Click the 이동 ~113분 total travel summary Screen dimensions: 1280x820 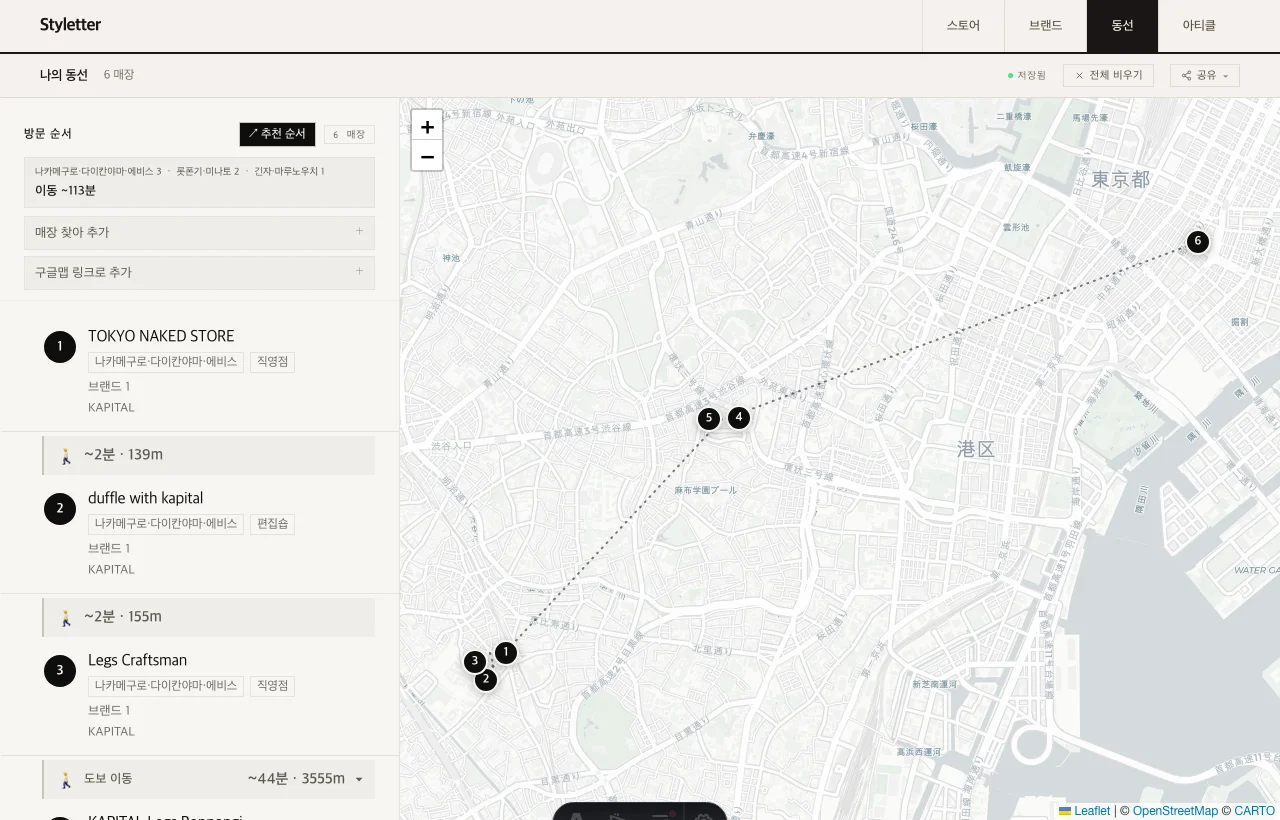(65, 190)
